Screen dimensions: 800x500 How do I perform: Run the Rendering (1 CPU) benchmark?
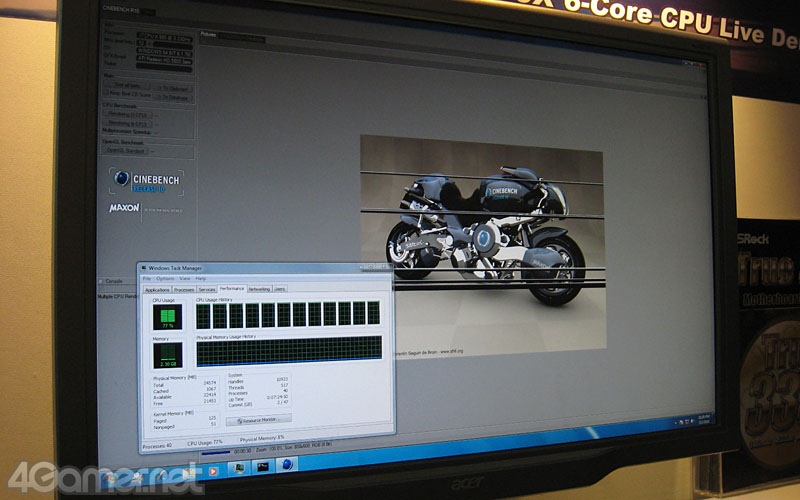(x=127, y=114)
